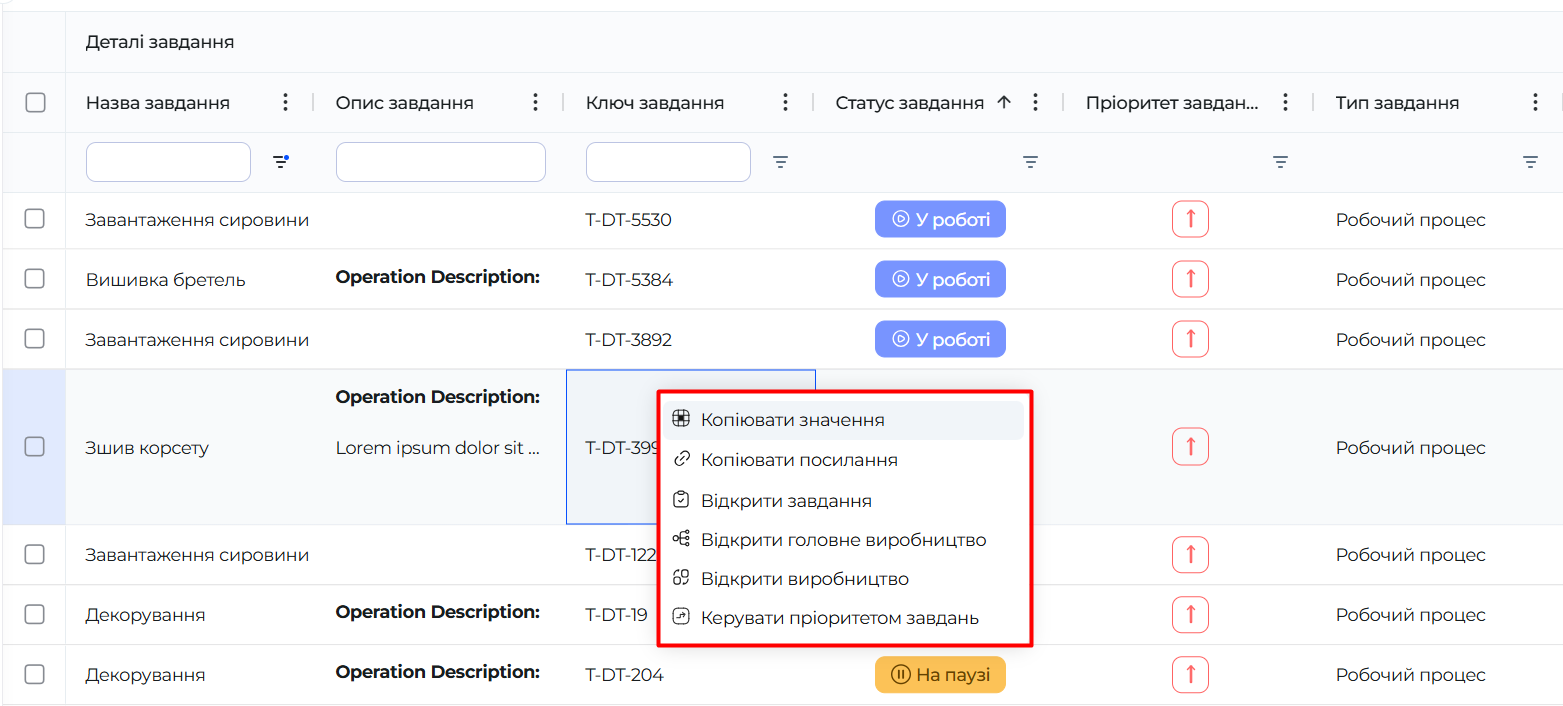The width and height of the screenshot is (1563, 706).
Task: Click priority arrow icon in Зшив корсету row
Action: coord(1190,447)
